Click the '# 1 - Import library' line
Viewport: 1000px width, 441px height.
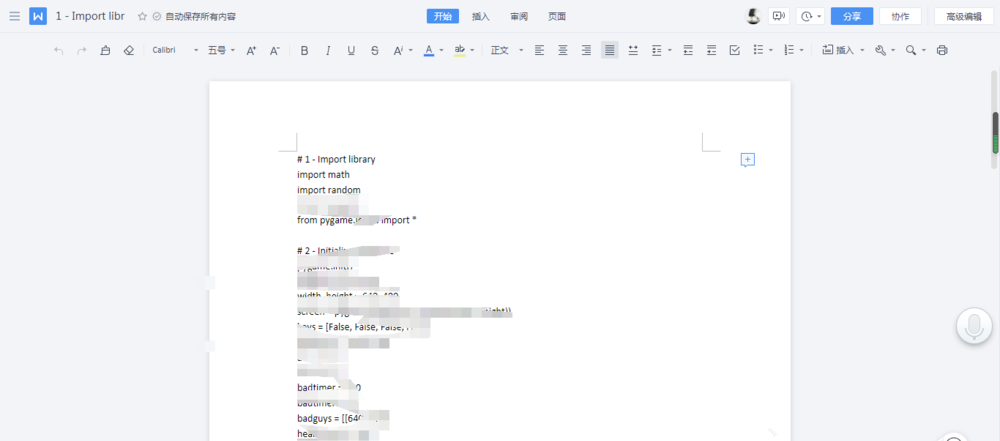tap(336, 160)
